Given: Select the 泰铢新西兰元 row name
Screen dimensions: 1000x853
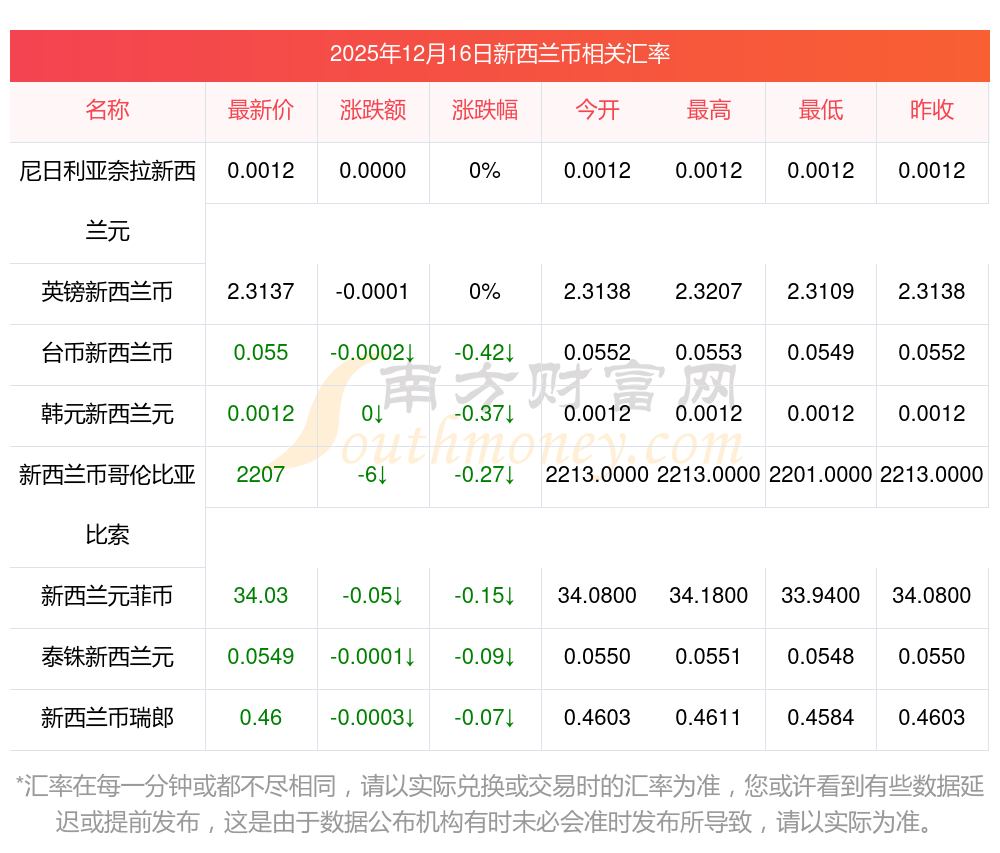Looking at the screenshot, I should tap(107, 656).
